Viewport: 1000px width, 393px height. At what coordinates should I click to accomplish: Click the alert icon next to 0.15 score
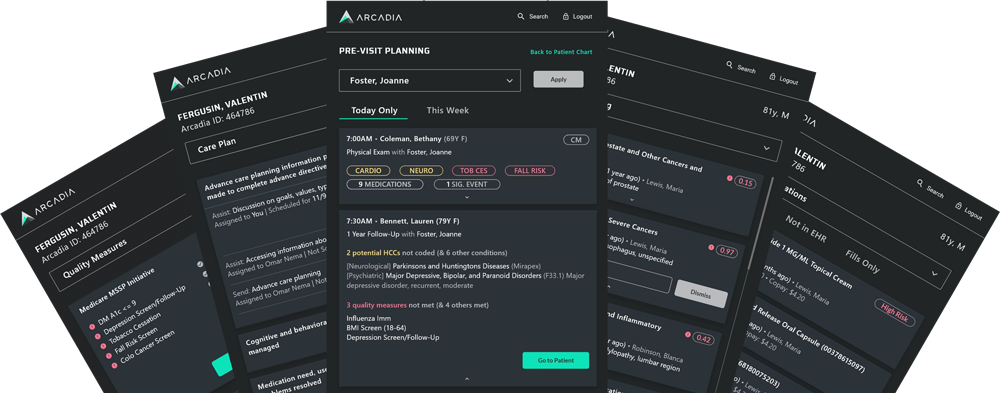(x=729, y=178)
